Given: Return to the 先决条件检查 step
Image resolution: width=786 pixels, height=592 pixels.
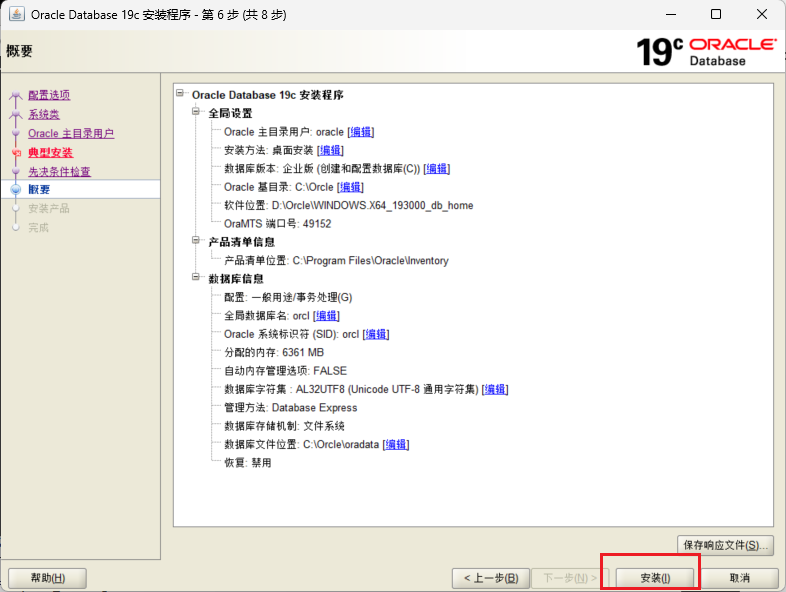Looking at the screenshot, I should pos(59,171).
